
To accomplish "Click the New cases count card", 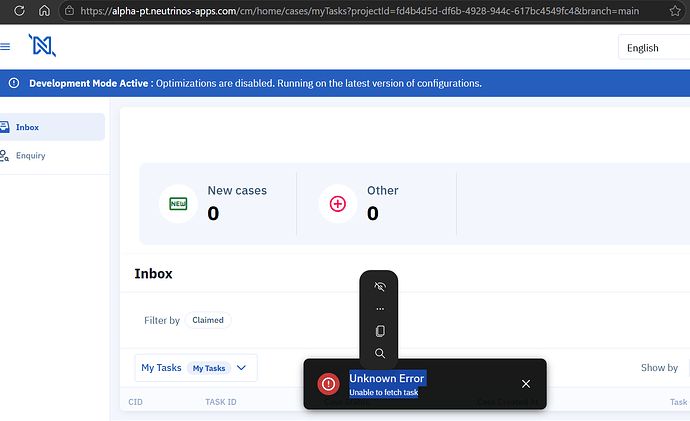I will [218, 204].
